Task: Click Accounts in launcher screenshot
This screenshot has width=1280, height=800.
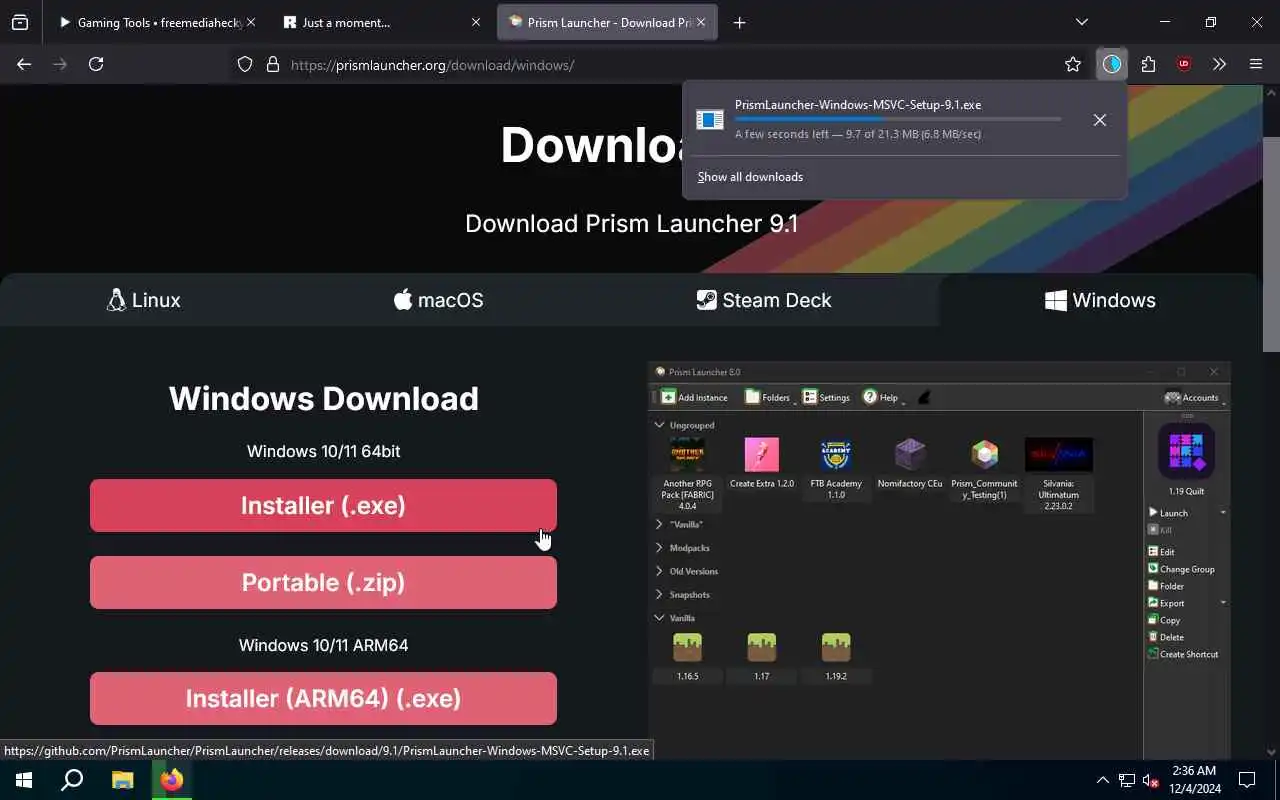Action: (1193, 397)
